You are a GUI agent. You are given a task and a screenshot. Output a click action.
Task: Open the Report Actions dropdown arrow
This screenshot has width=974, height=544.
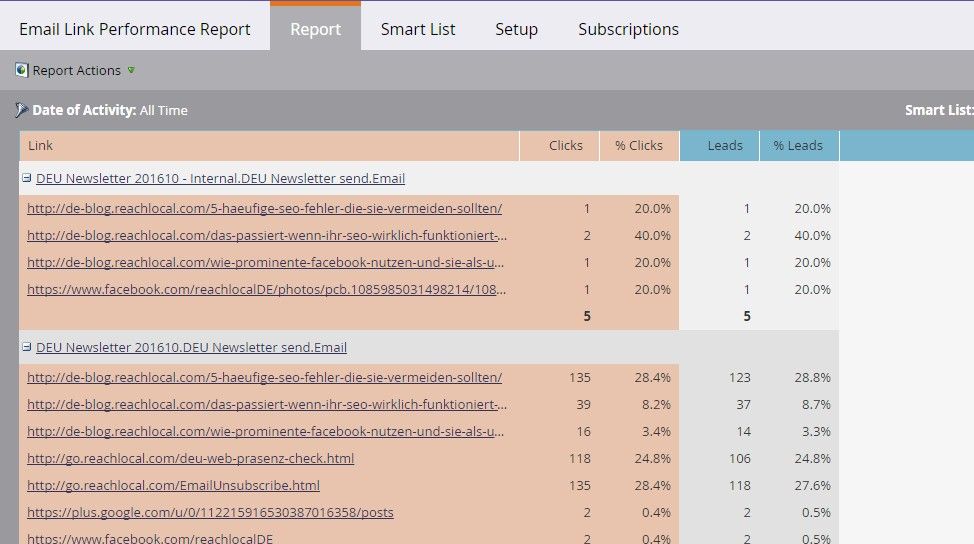click(131, 70)
